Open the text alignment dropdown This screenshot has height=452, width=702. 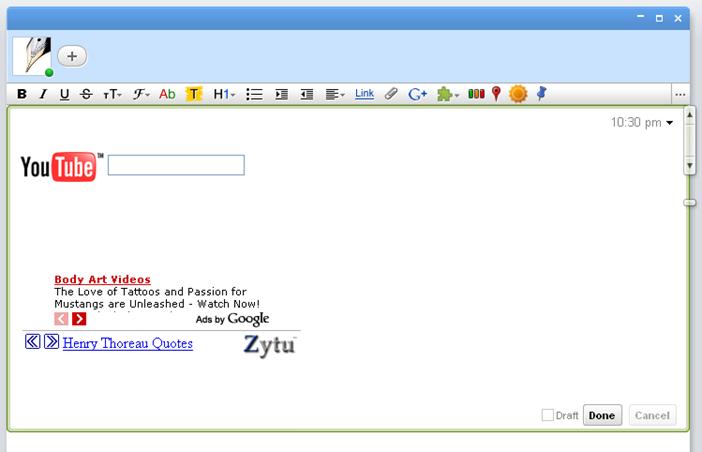(x=335, y=94)
